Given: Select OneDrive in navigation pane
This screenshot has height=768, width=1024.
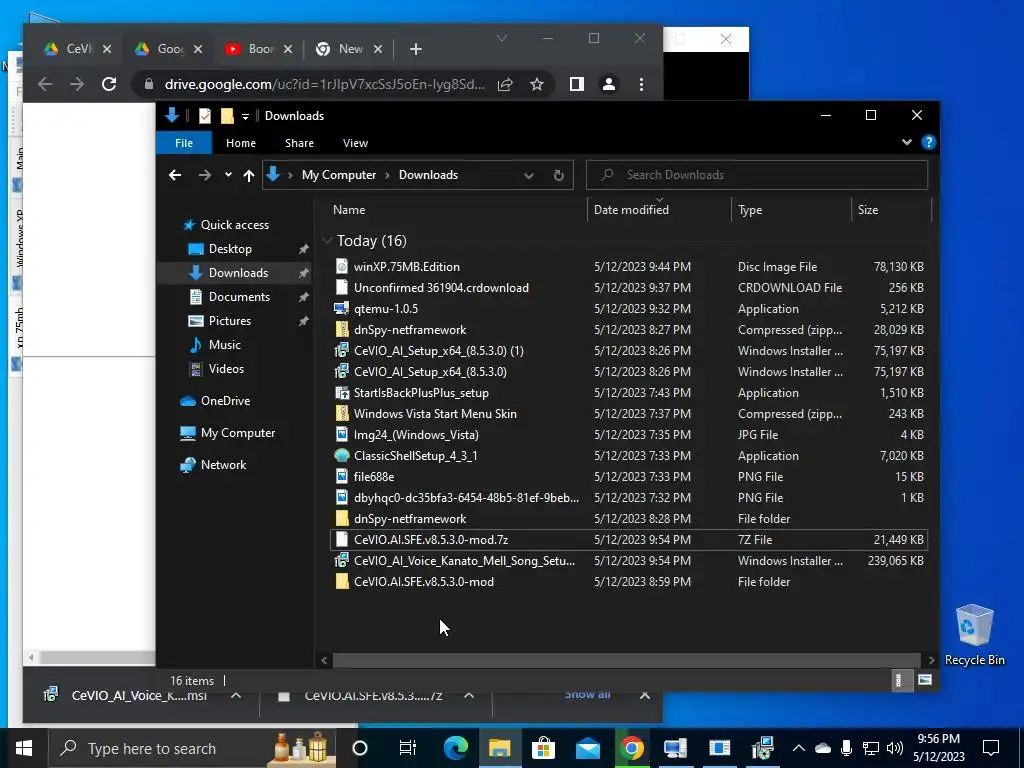Looking at the screenshot, I should tap(225, 401).
